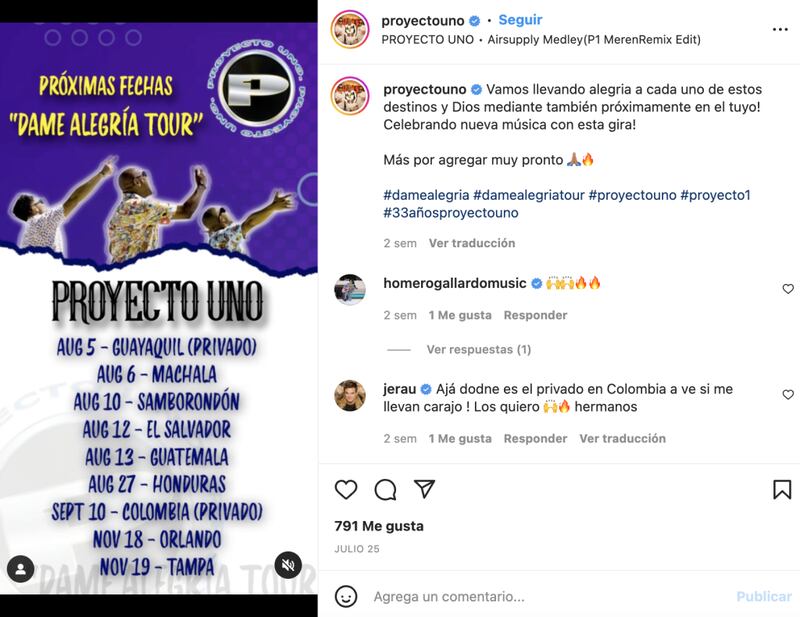Screen dimensions: 800x617
Task: Like homerogallardomusic's comment
Action: click(788, 289)
